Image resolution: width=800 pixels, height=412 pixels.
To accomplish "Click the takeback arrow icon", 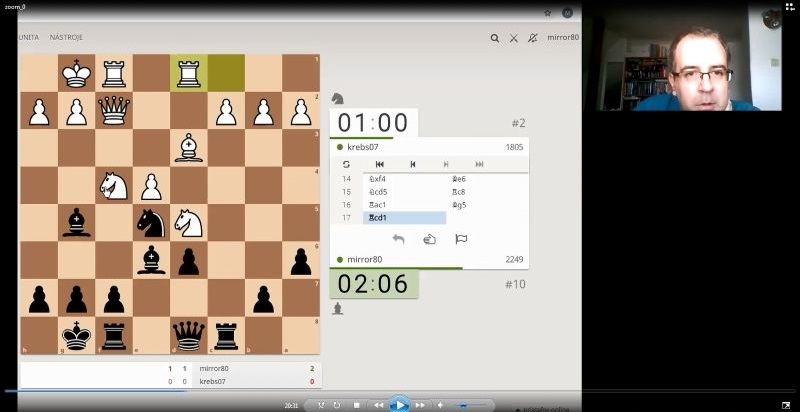I will (x=398, y=239).
